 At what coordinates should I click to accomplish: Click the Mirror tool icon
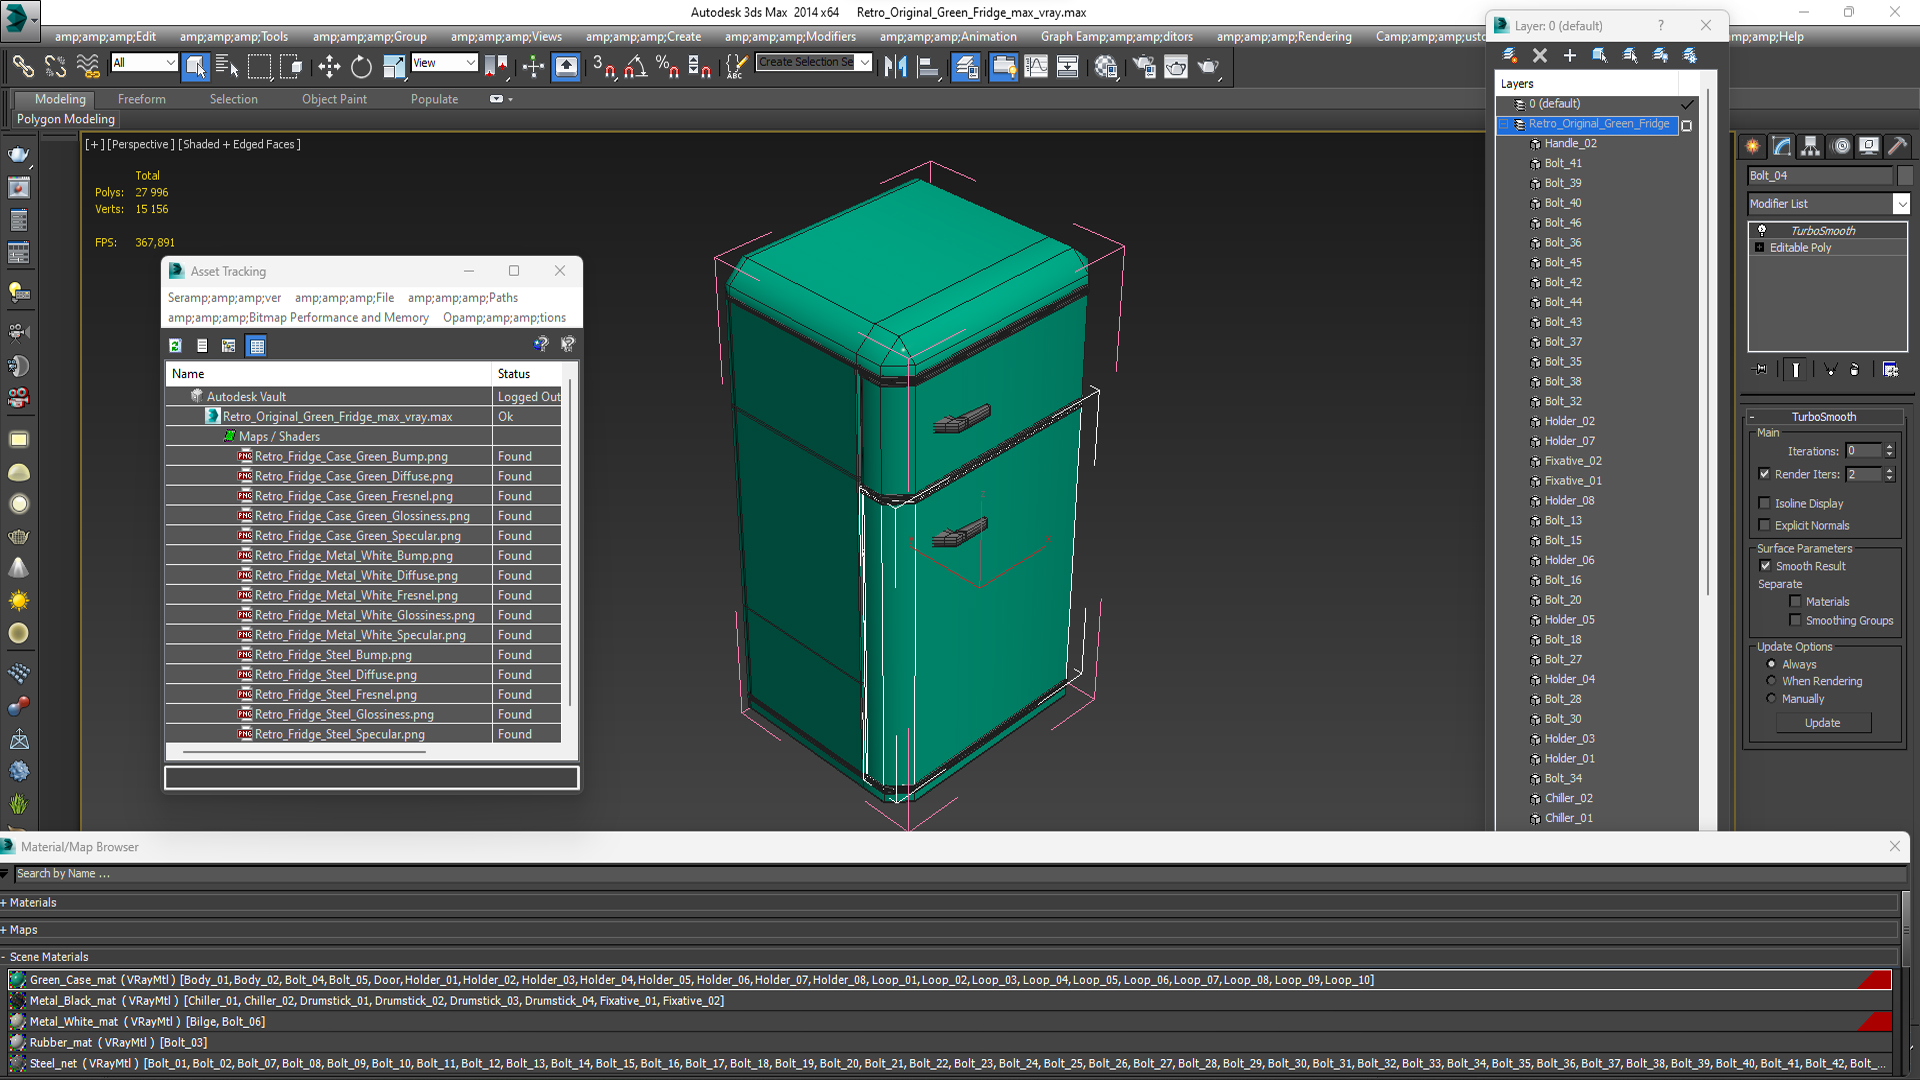pyautogui.click(x=895, y=67)
